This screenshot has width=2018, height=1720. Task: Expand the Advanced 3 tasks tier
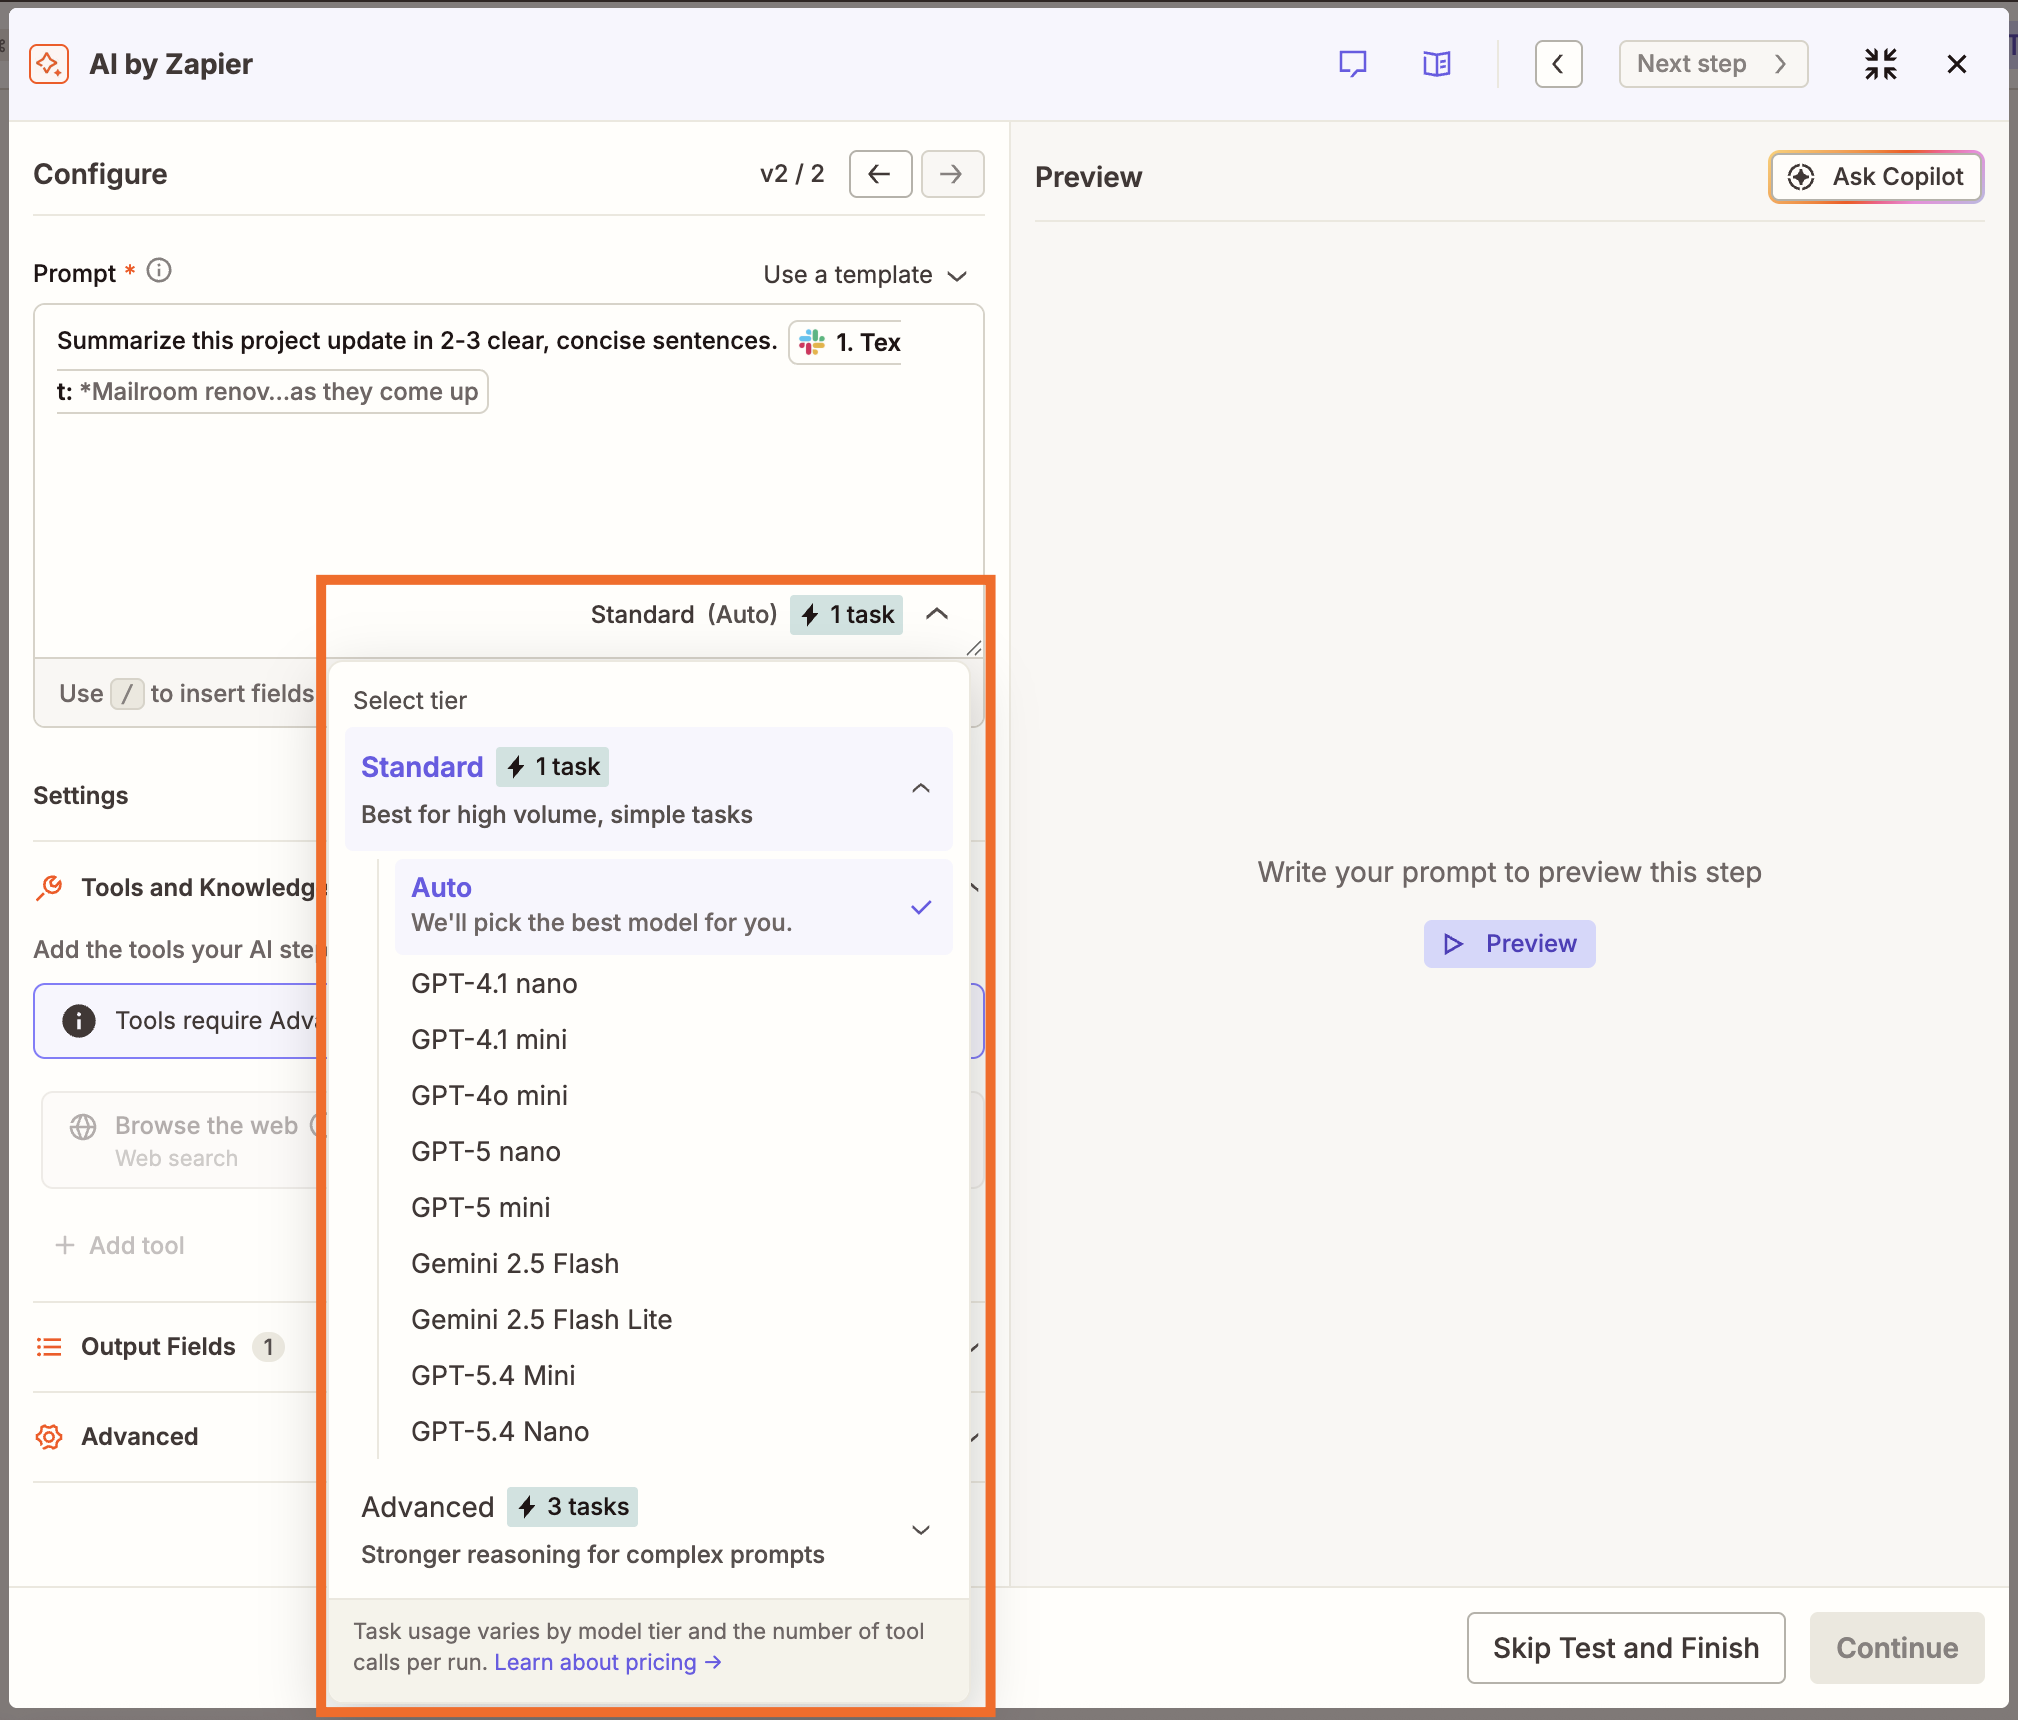pos(648,1530)
